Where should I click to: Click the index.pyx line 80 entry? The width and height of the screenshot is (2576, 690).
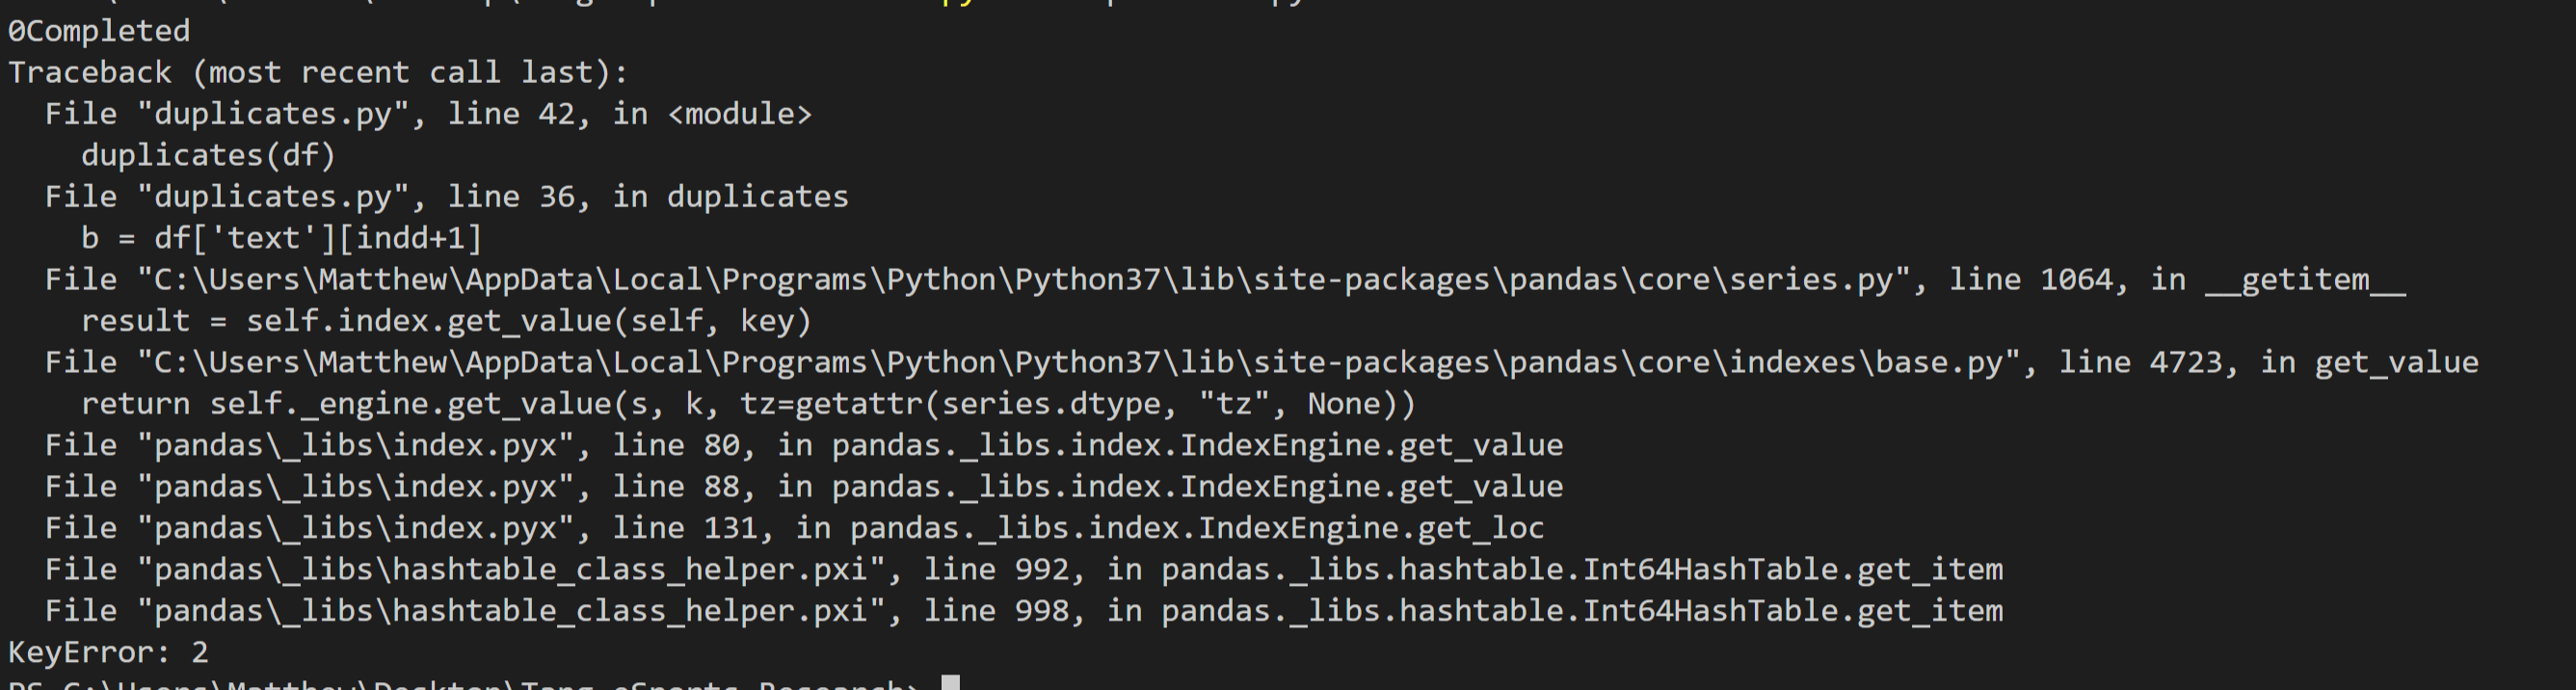[804, 446]
